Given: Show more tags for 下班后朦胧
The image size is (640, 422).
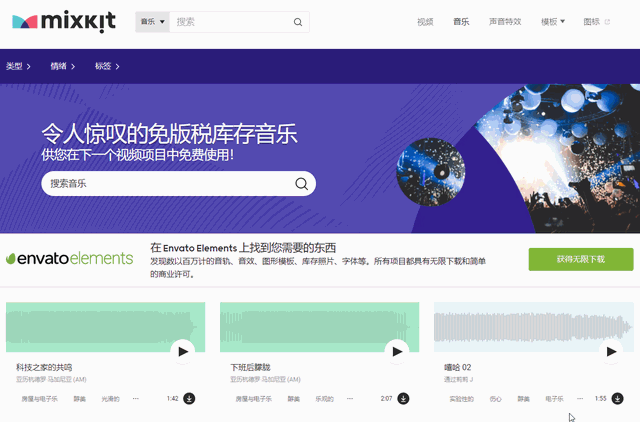Looking at the screenshot, I should (350, 398).
